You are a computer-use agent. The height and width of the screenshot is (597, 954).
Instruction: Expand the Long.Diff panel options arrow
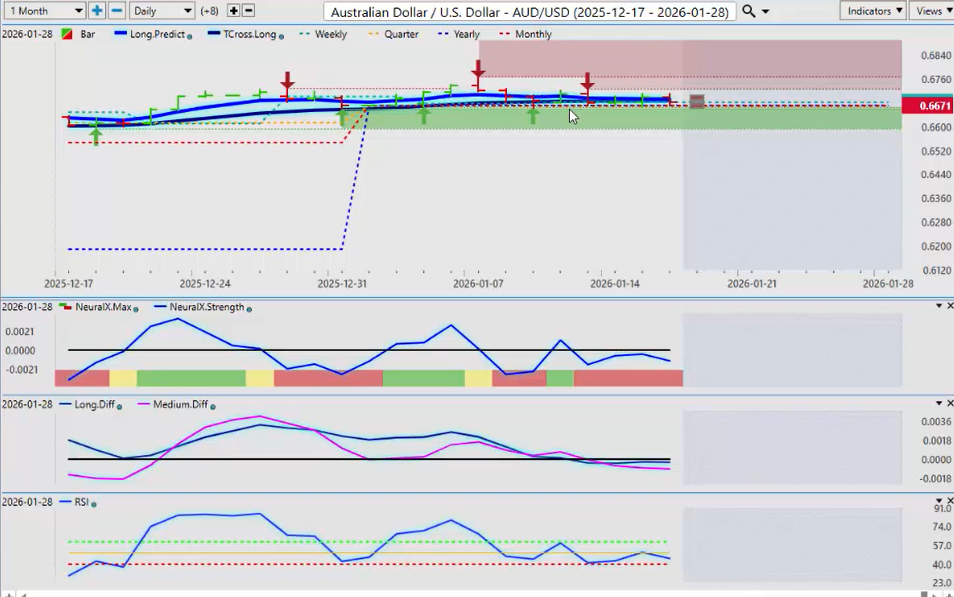pyautogui.click(x=938, y=403)
